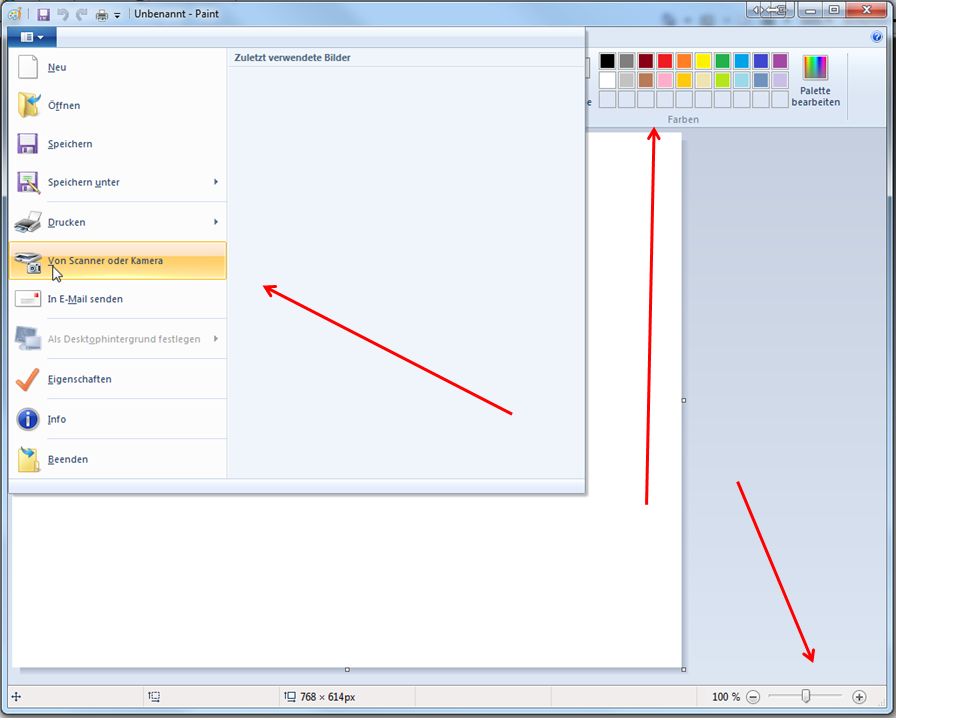Click the printer icon in quick access toolbar

pyautogui.click(x=102, y=15)
